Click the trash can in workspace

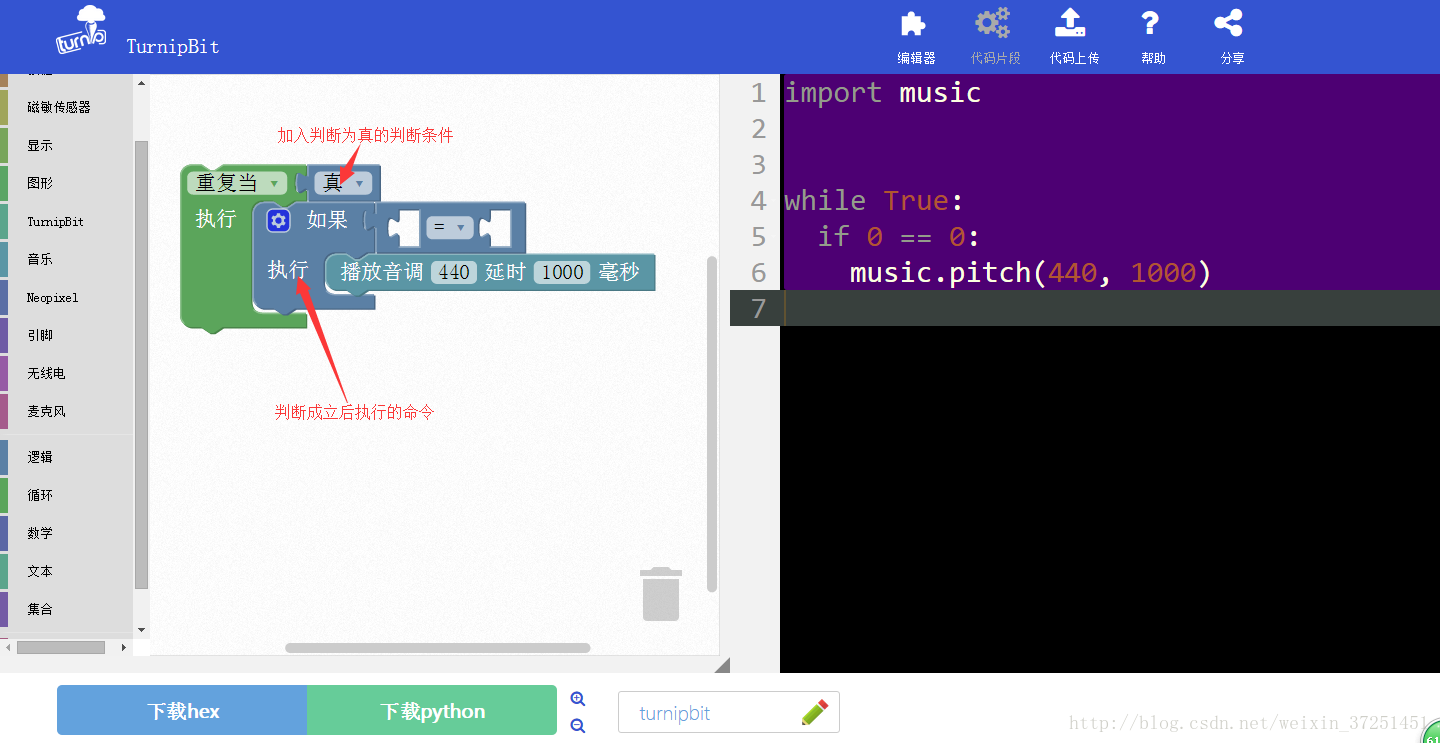661,593
